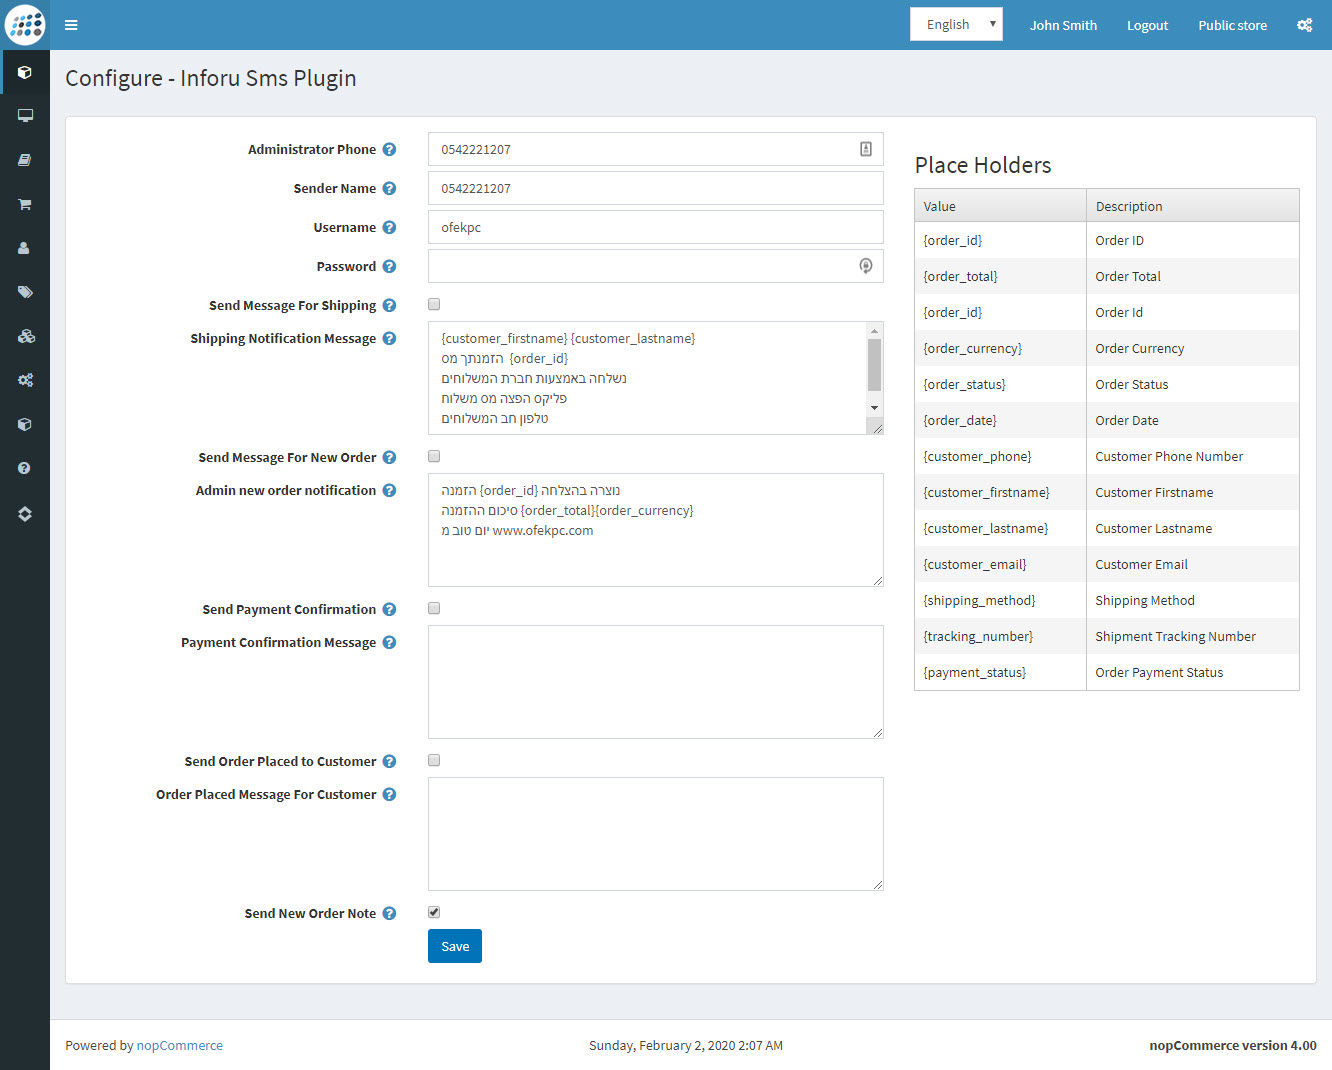The image size is (1332, 1070).
Task: Click password manager icon in Password field
Action: (x=866, y=266)
